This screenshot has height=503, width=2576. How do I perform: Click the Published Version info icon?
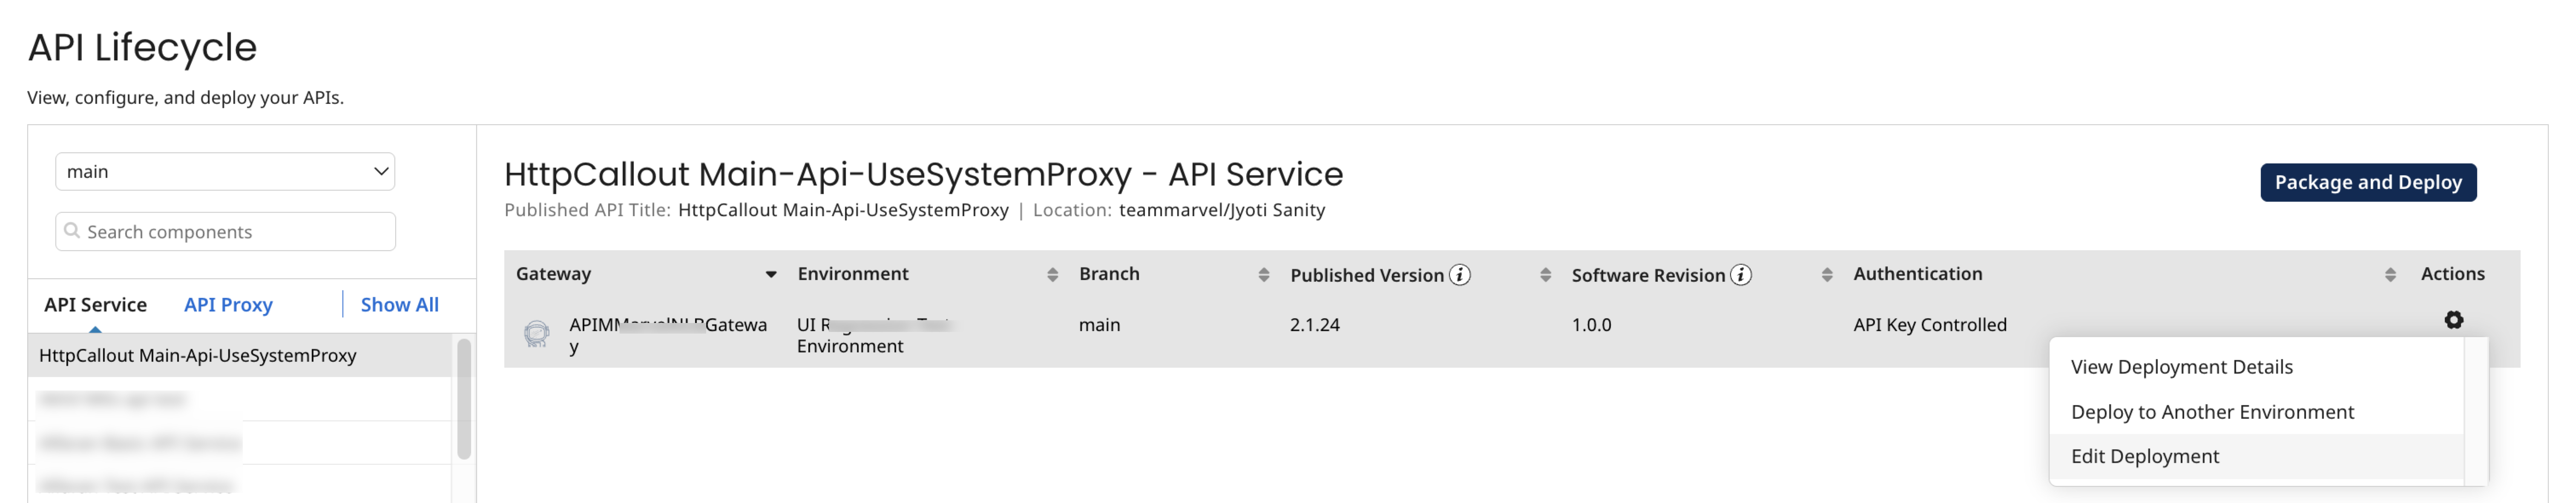[x=1460, y=275]
